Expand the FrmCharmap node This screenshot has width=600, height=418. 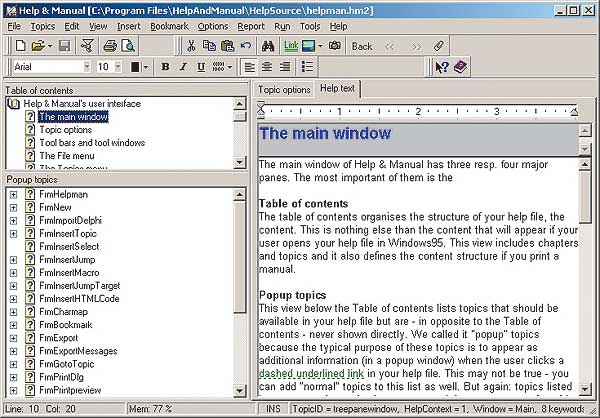pos(13,312)
